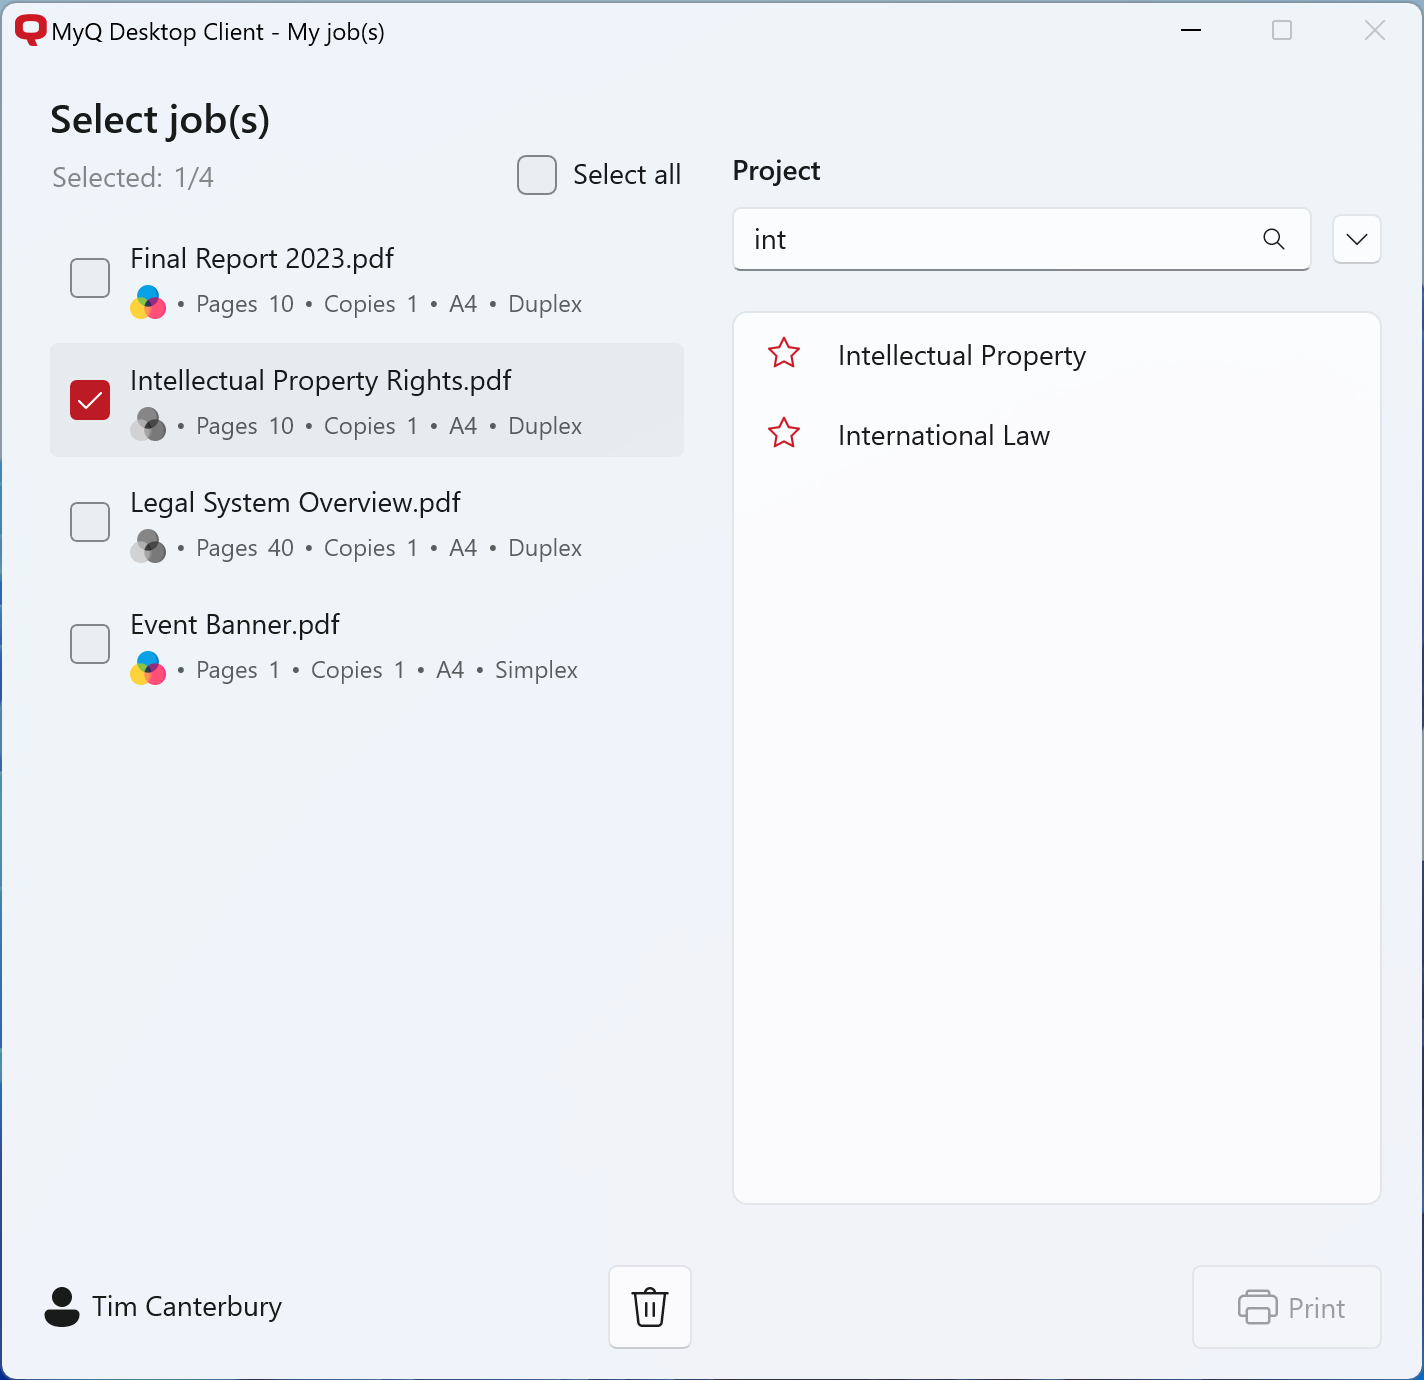Check the Final Report 2023.pdf checkbox
This screenshot has width=1424, height=1380.
point(90,278)
